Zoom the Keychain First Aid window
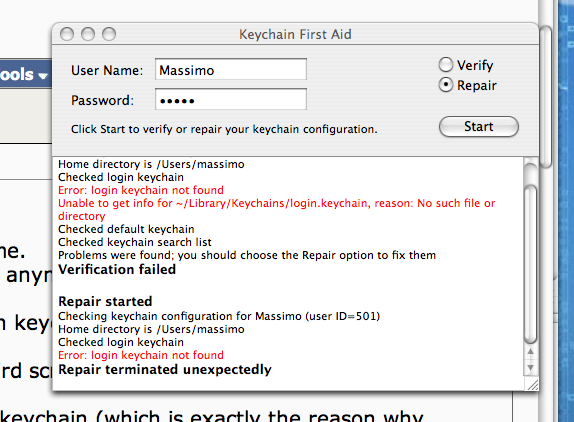The width and height of the screenshot is (574, 422). coord(109,34)
